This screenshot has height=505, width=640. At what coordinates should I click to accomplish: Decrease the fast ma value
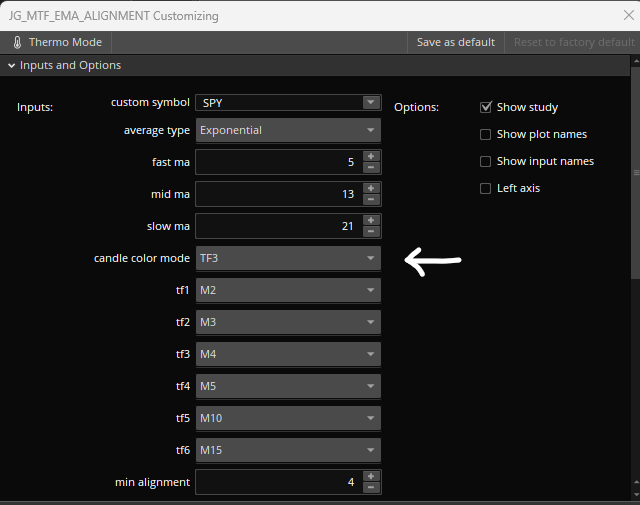coord(371,168)
